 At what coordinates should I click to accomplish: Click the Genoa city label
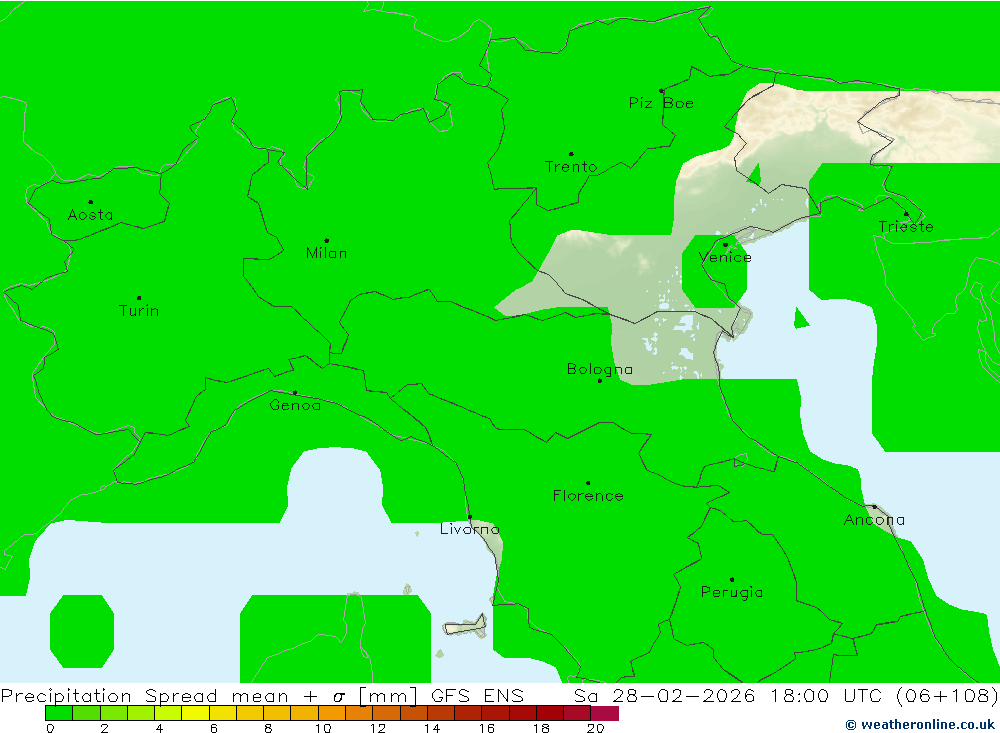coord(295,405)
